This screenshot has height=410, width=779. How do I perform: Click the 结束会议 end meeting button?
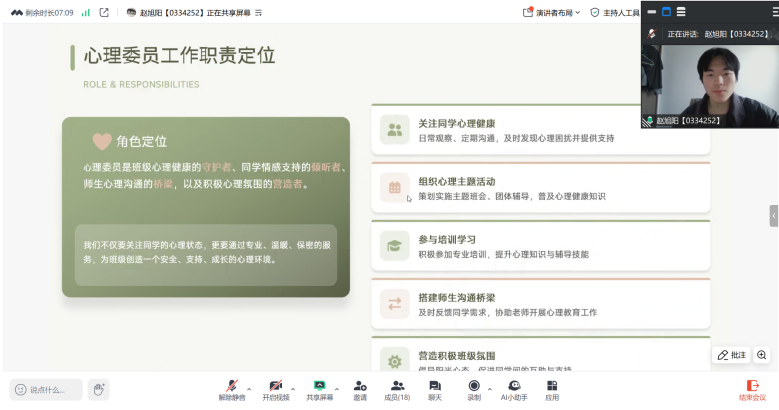[752, 388]
